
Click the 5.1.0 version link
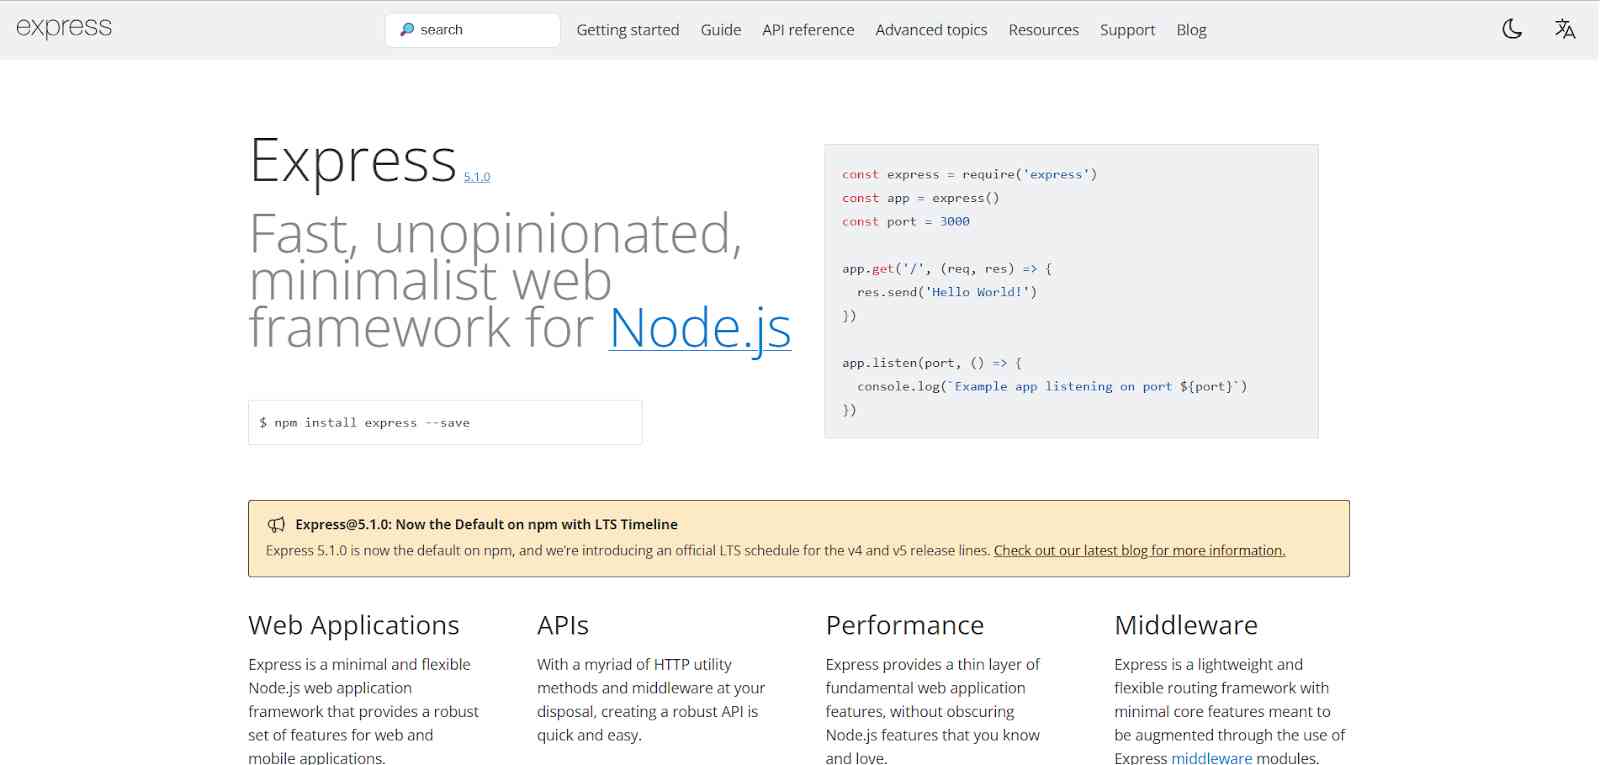pyautogui.click(x=477, y=177)
